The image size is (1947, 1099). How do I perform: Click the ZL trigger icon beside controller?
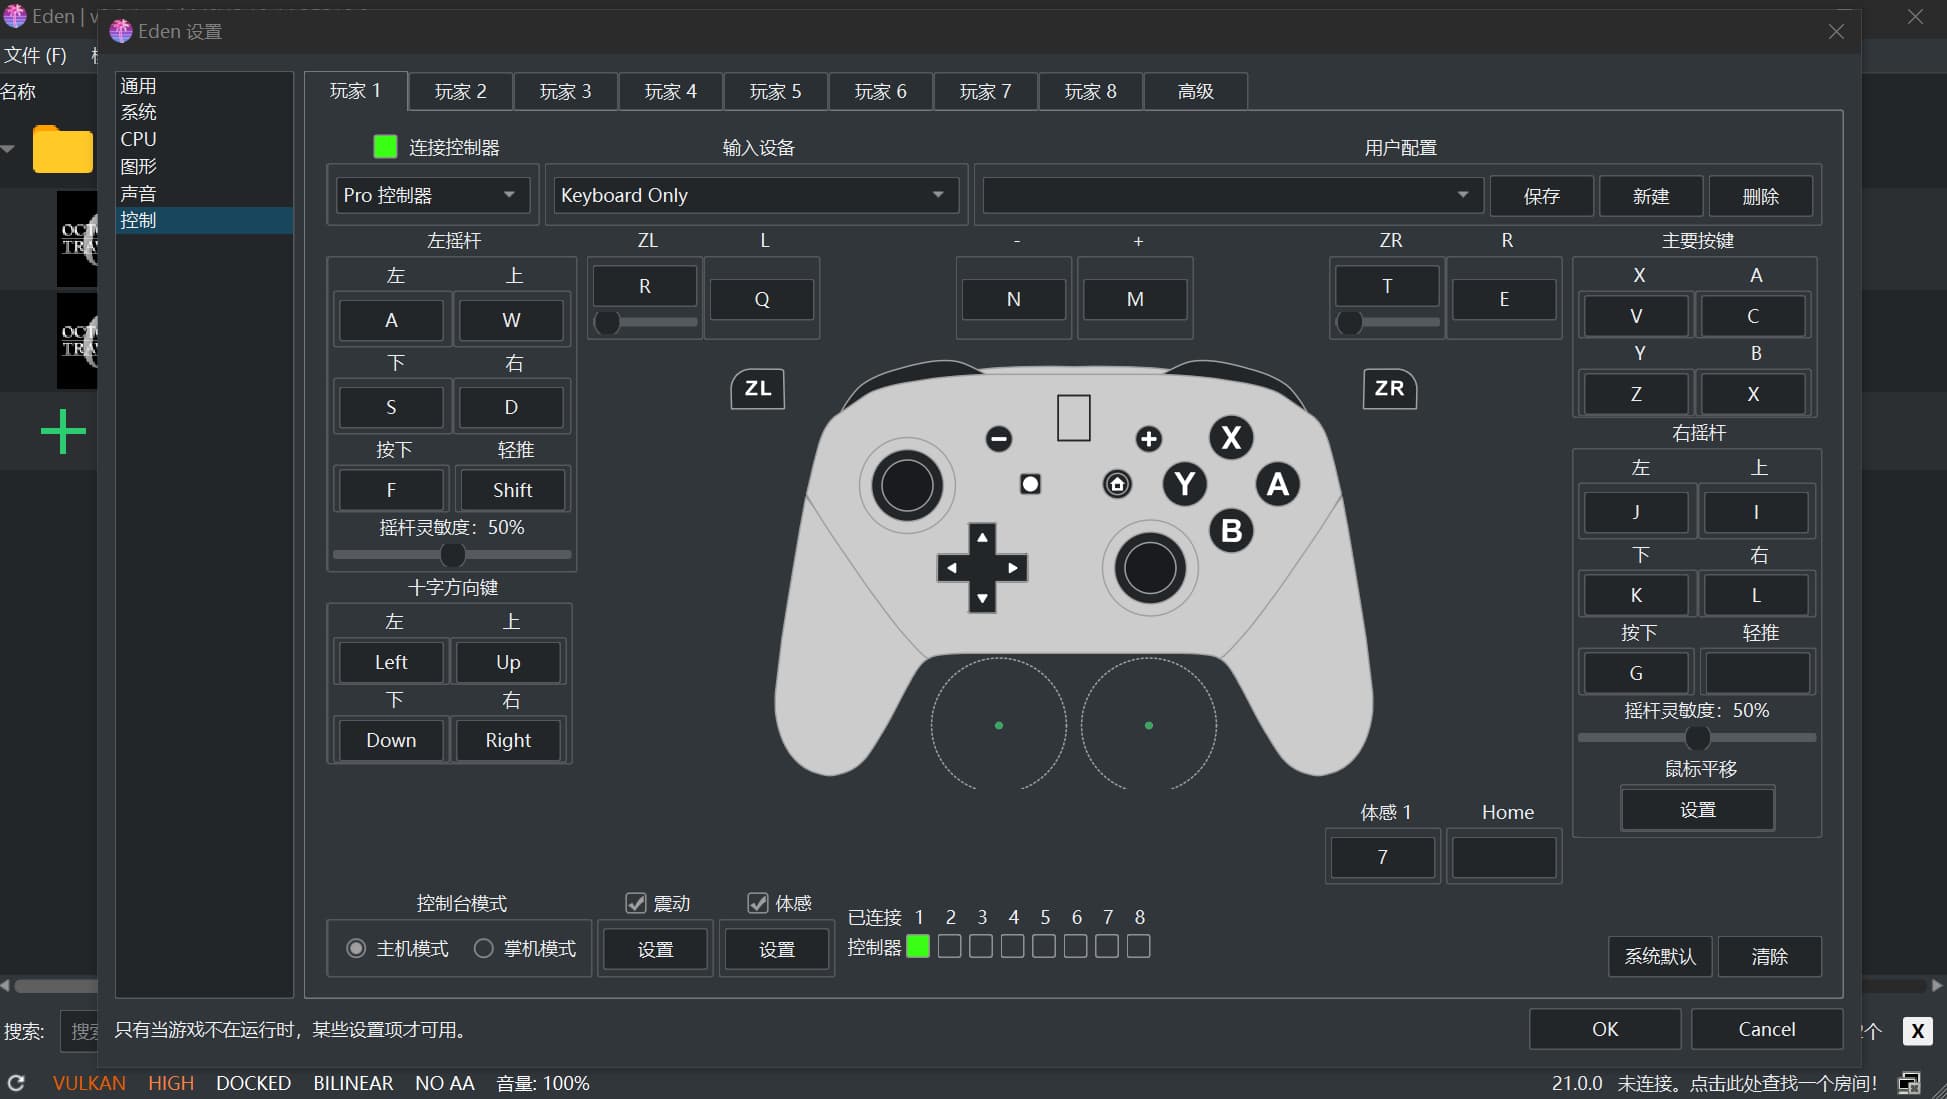[757, 389]
